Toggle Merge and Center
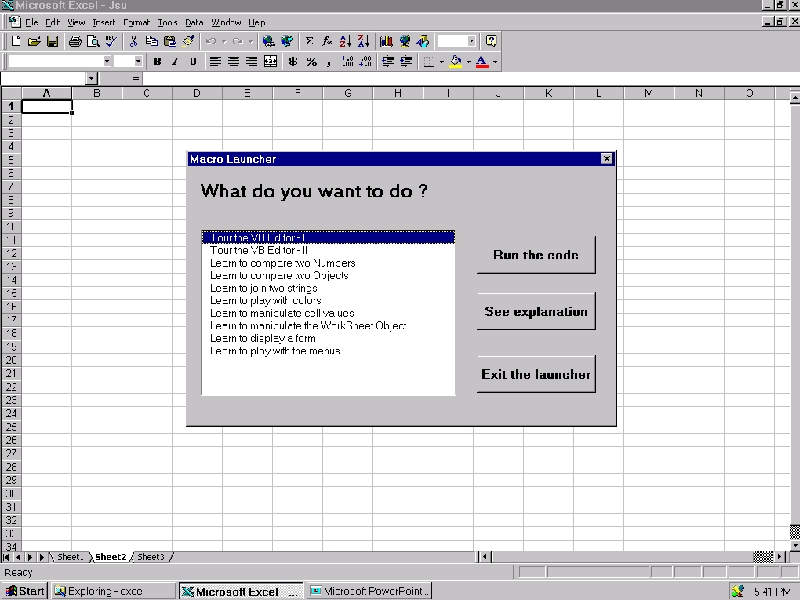This screenshot has height=600, width=800. pyautogui.click(x=270, y=62)
